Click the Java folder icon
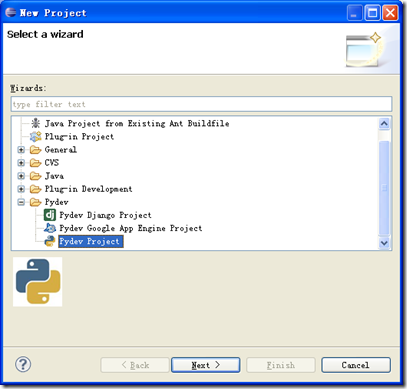Image resolution: width=407 pixels, height=389 pixels. [x=35, y=176]
